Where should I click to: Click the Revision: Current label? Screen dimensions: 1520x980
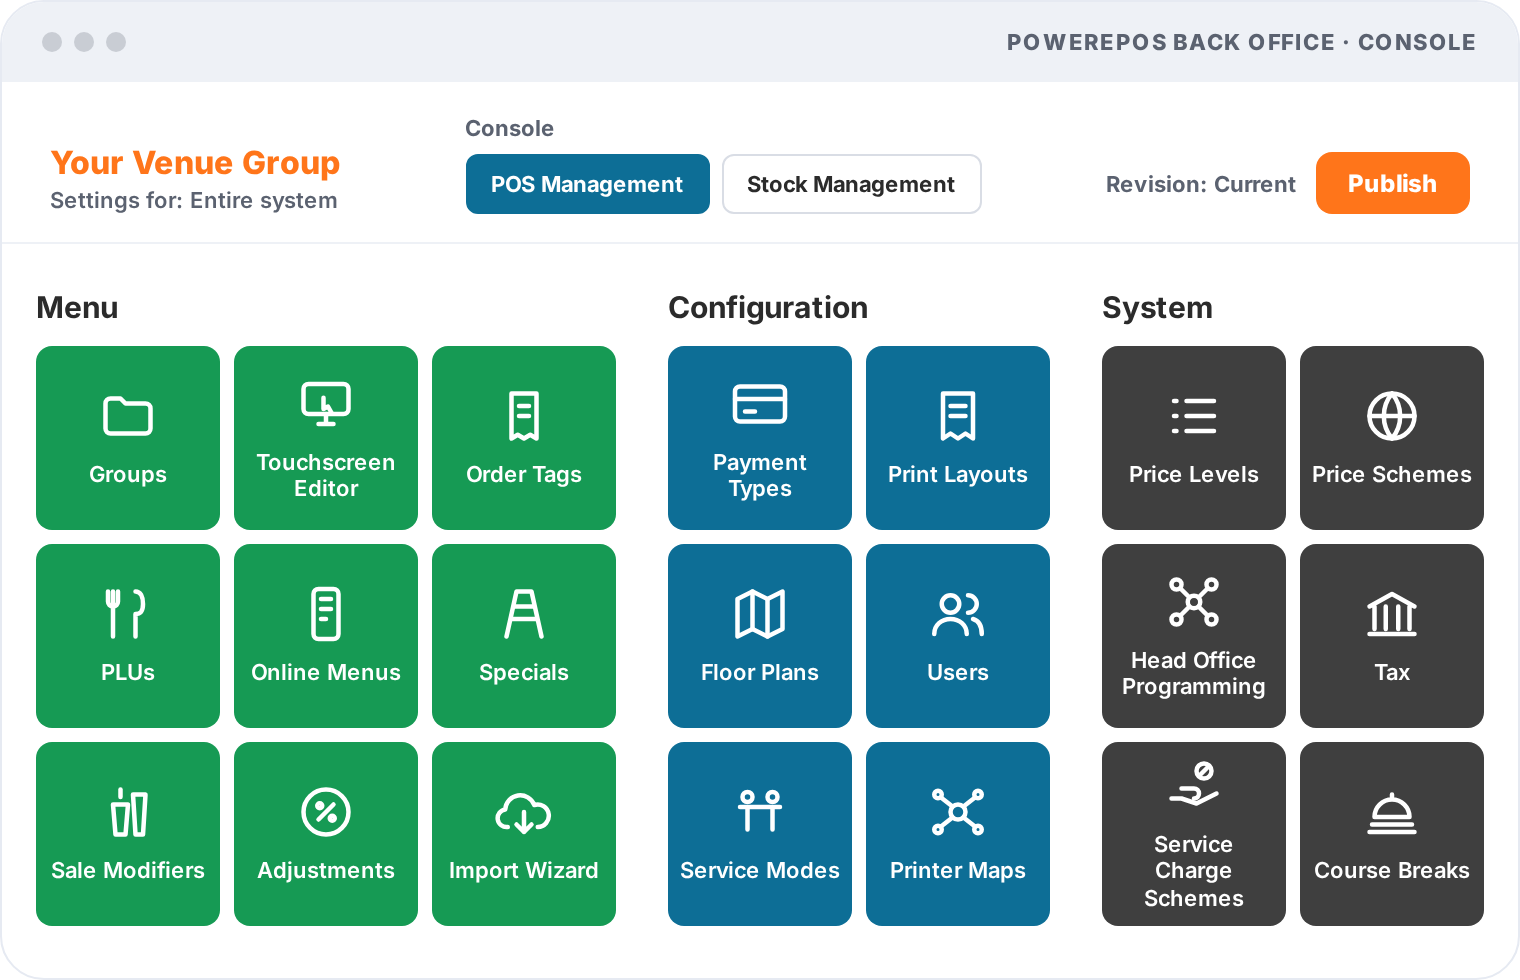coord(1200,185)
